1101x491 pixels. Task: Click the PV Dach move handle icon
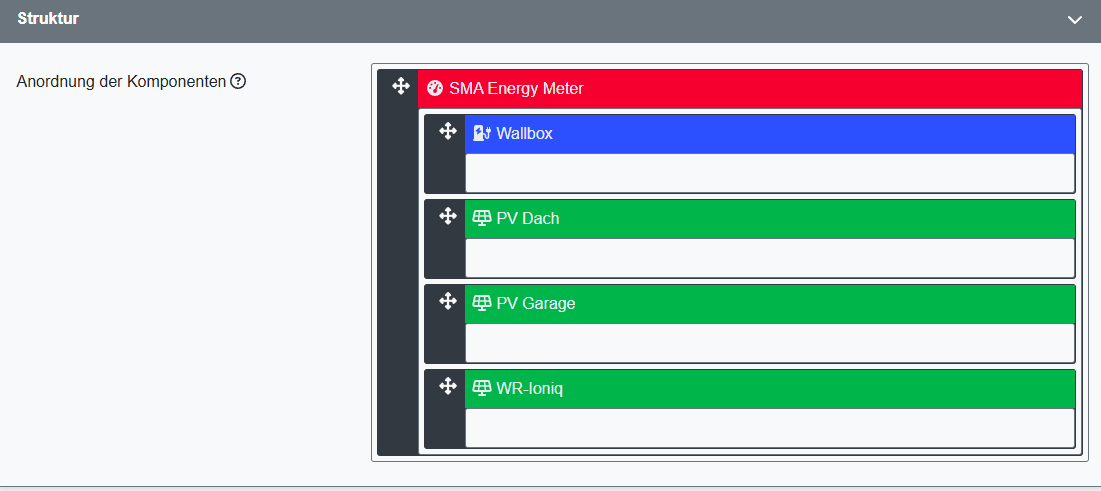point(448,217)
